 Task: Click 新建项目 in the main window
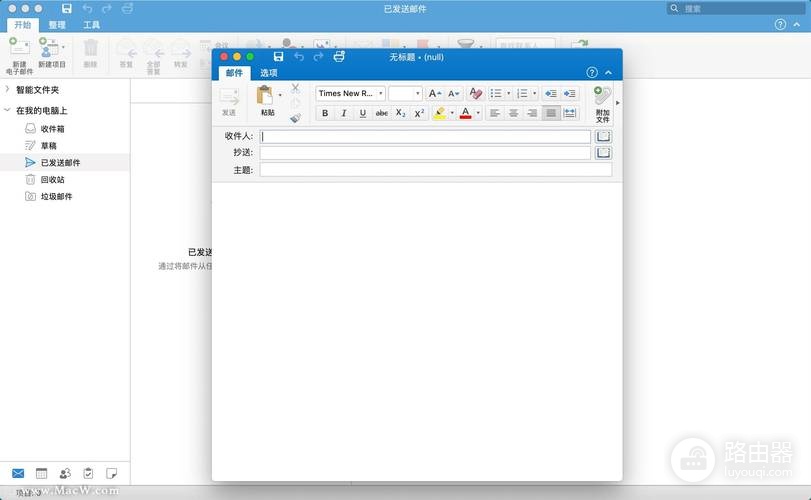point(52,53)
